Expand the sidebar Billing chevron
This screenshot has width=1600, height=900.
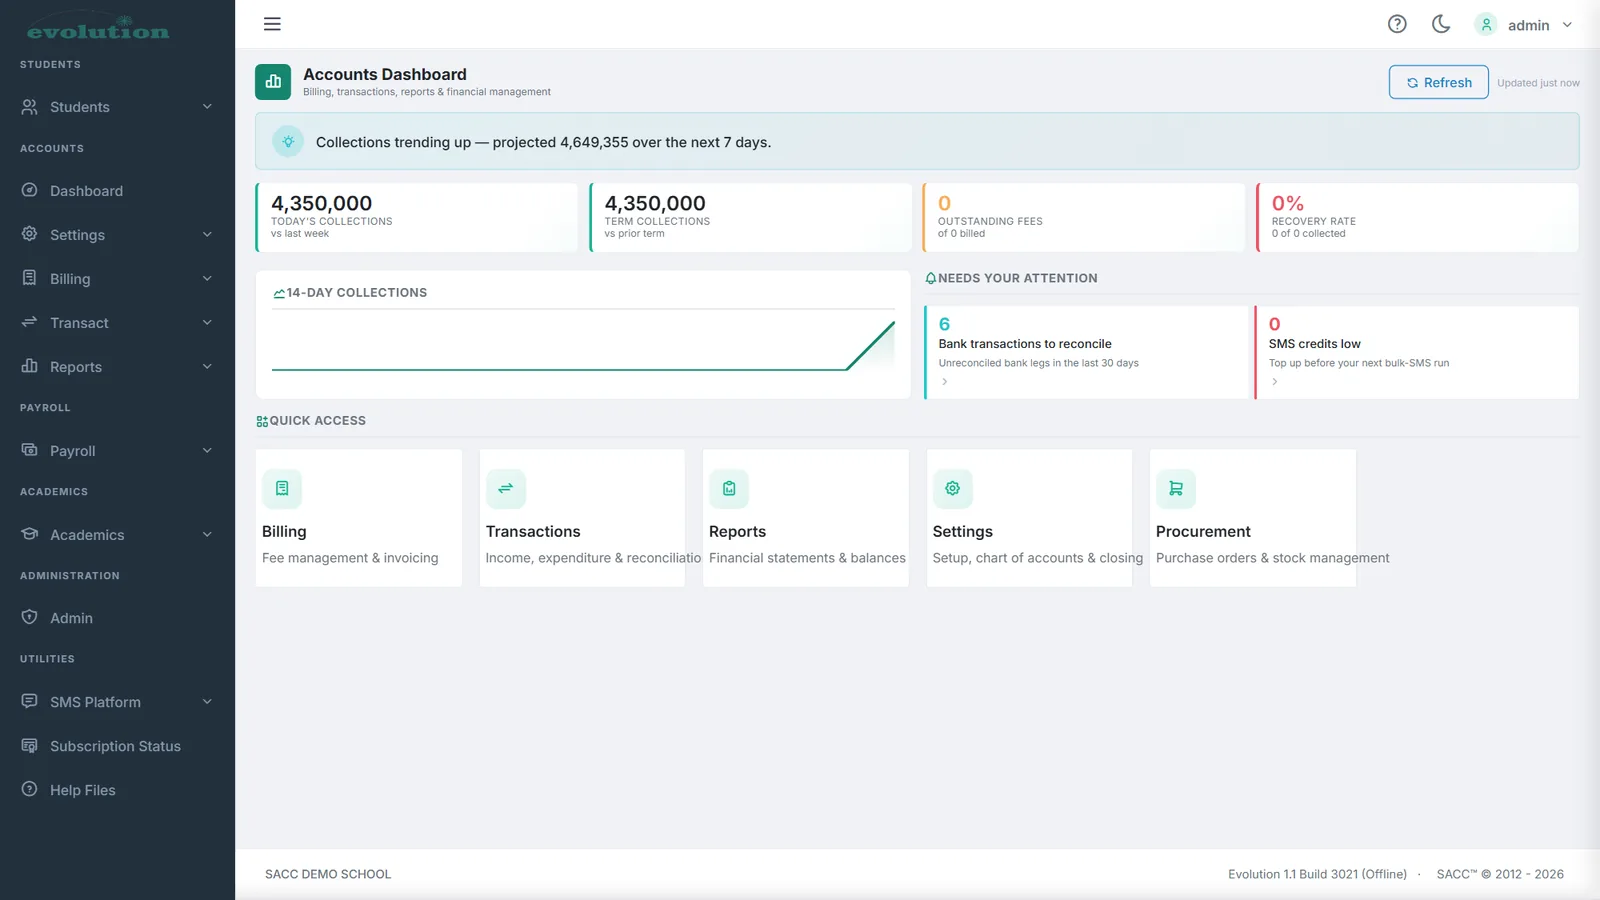pos(207,278)
